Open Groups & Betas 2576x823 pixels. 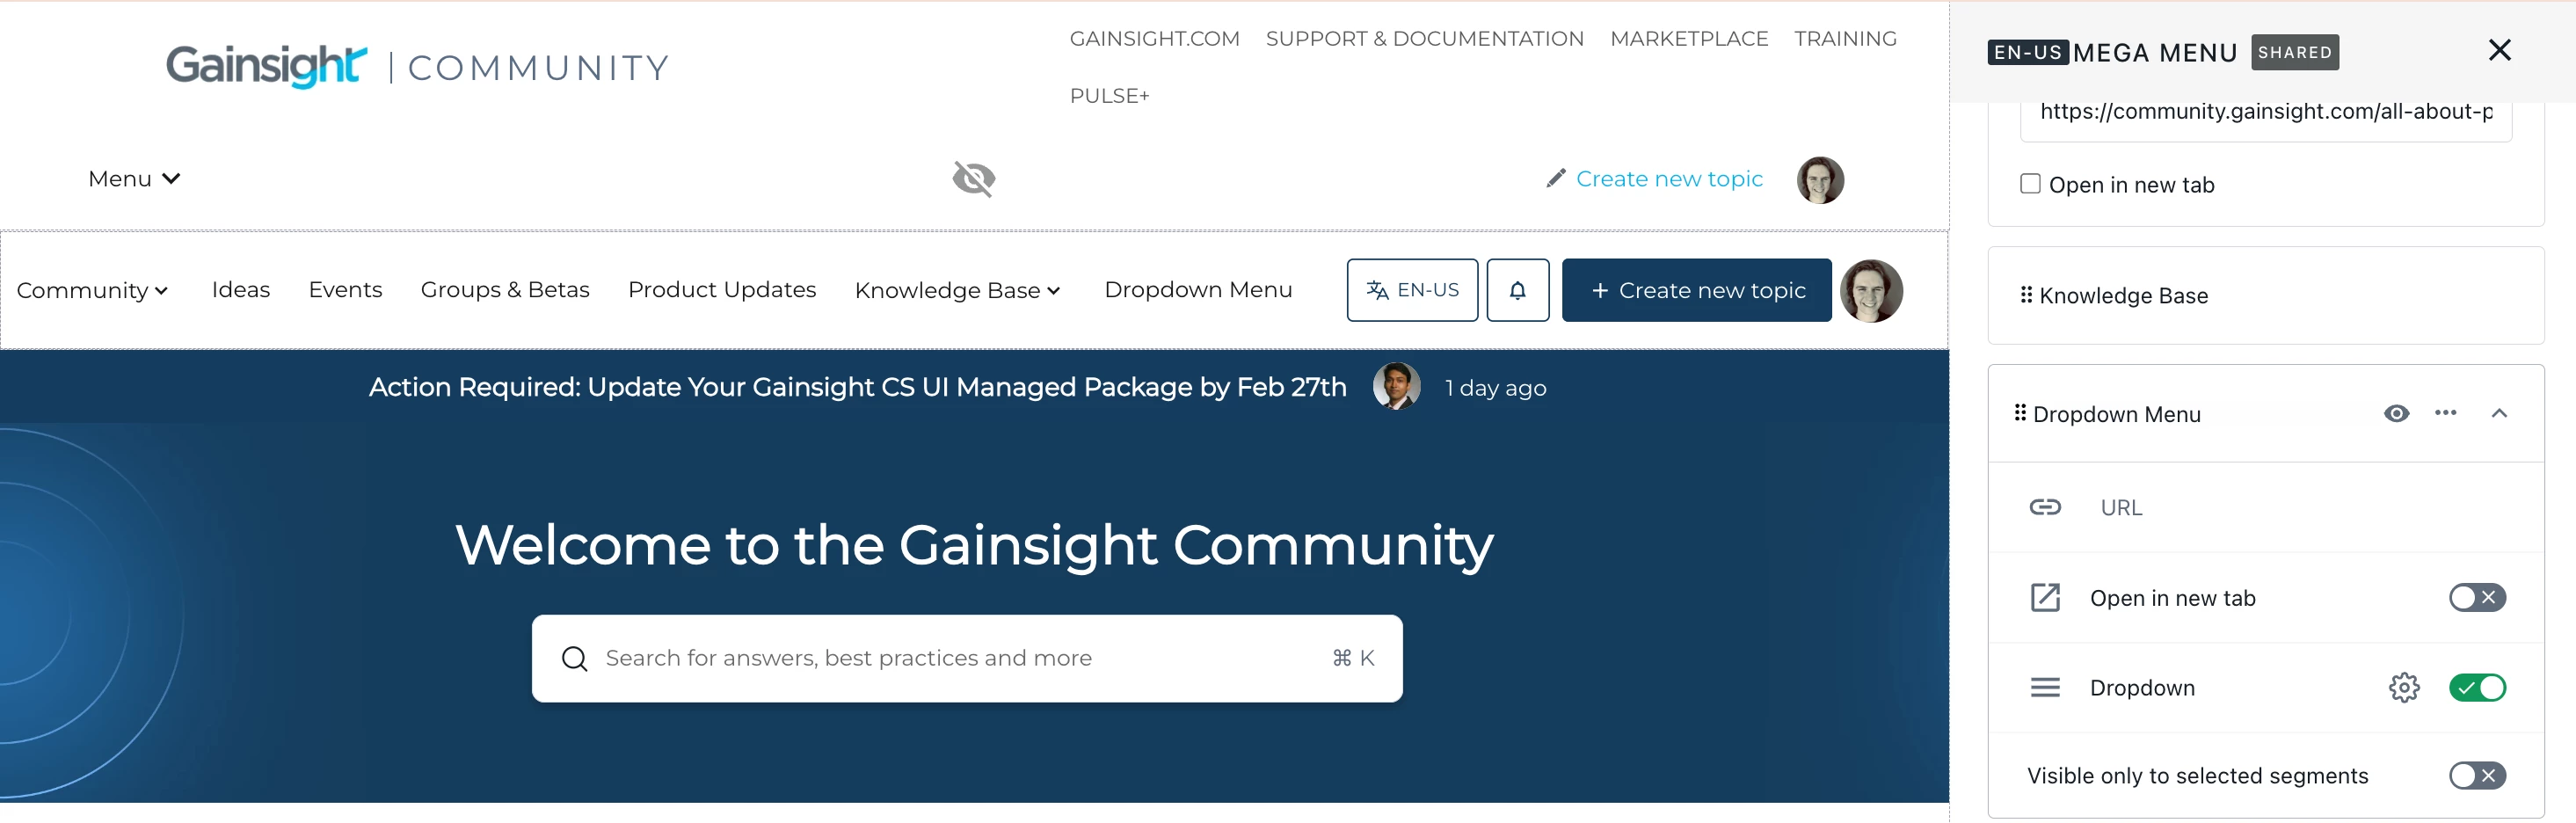(505, 290)
